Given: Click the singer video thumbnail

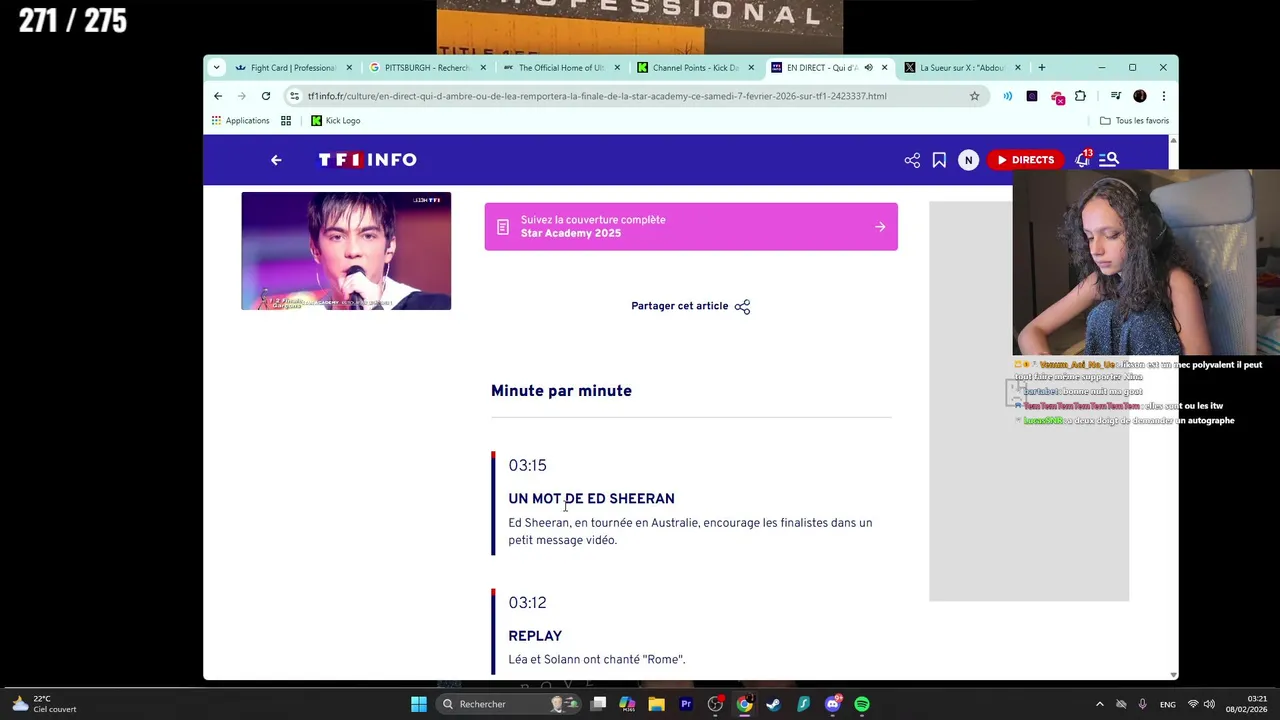Looking at the screenshot, I should (346, 251).
